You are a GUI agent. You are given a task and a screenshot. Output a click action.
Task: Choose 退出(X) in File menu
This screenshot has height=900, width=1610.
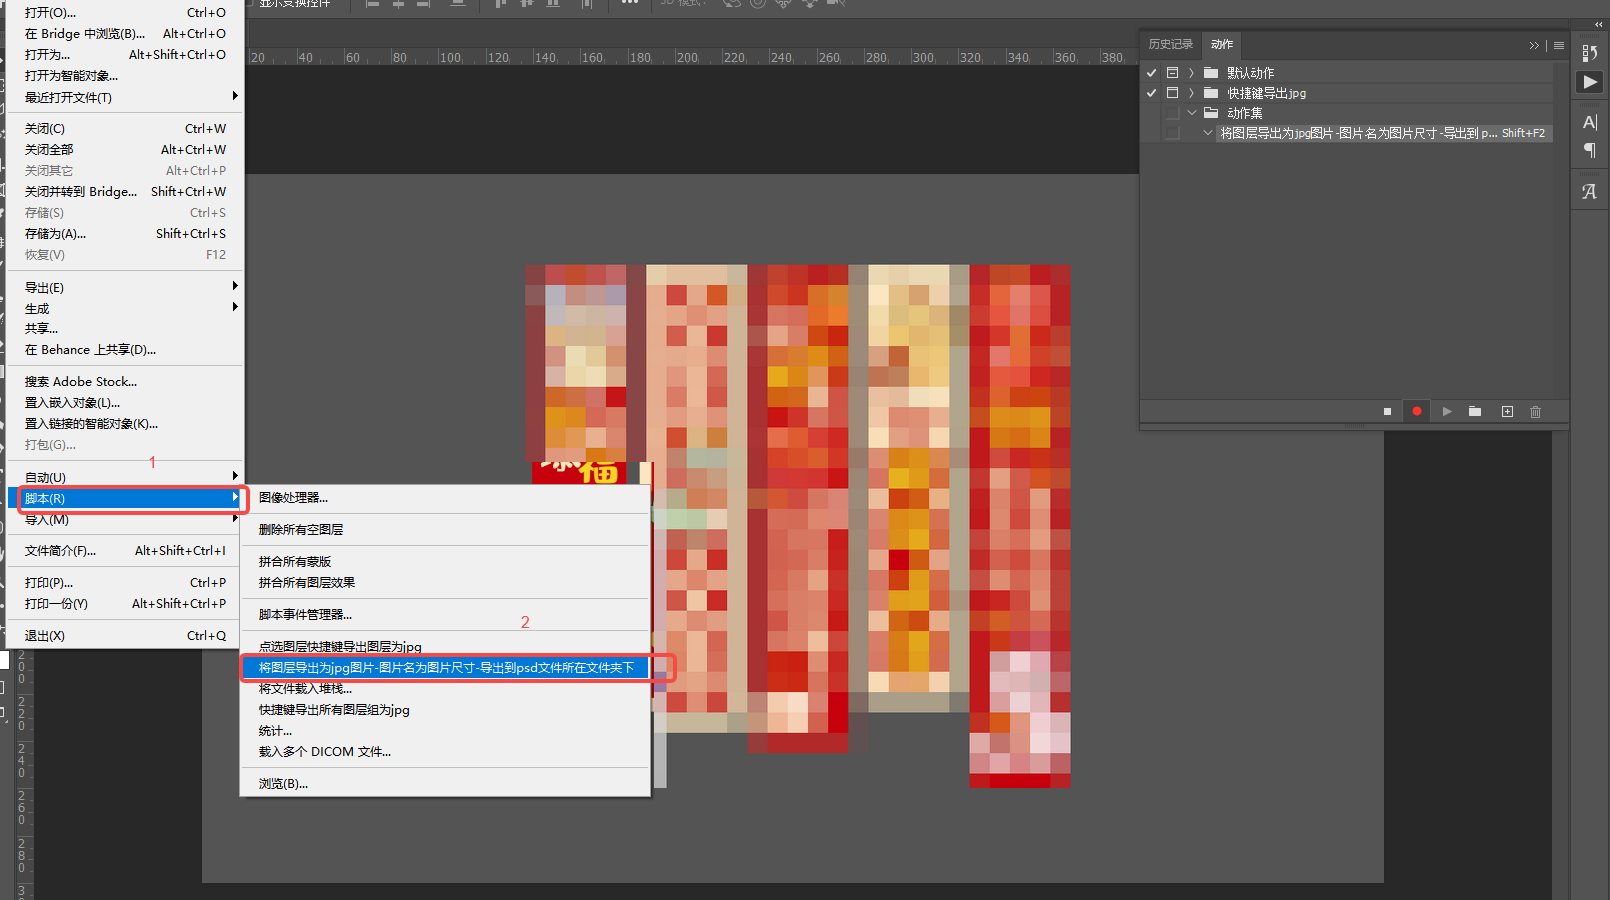(x=126, y=635)
